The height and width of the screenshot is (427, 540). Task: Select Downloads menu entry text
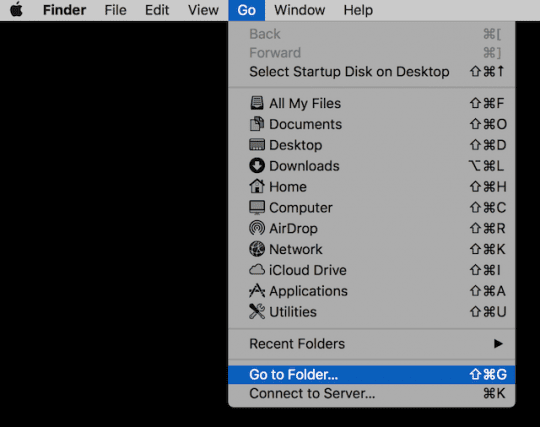tap(304, 166)
